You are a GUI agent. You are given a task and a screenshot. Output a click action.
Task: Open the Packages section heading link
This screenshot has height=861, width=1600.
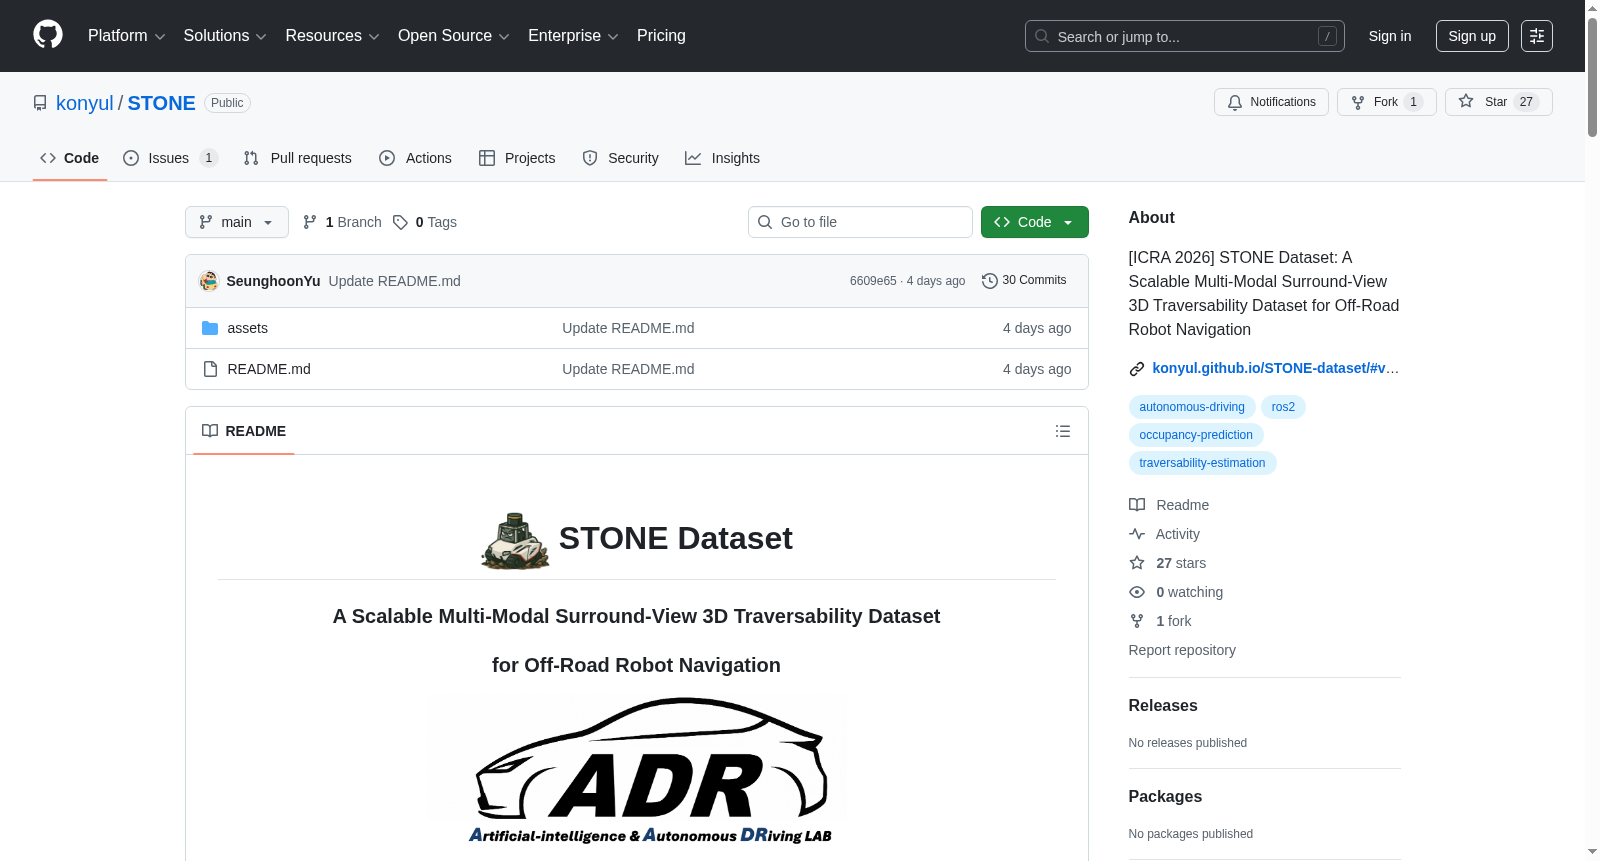pos(1165,796)
